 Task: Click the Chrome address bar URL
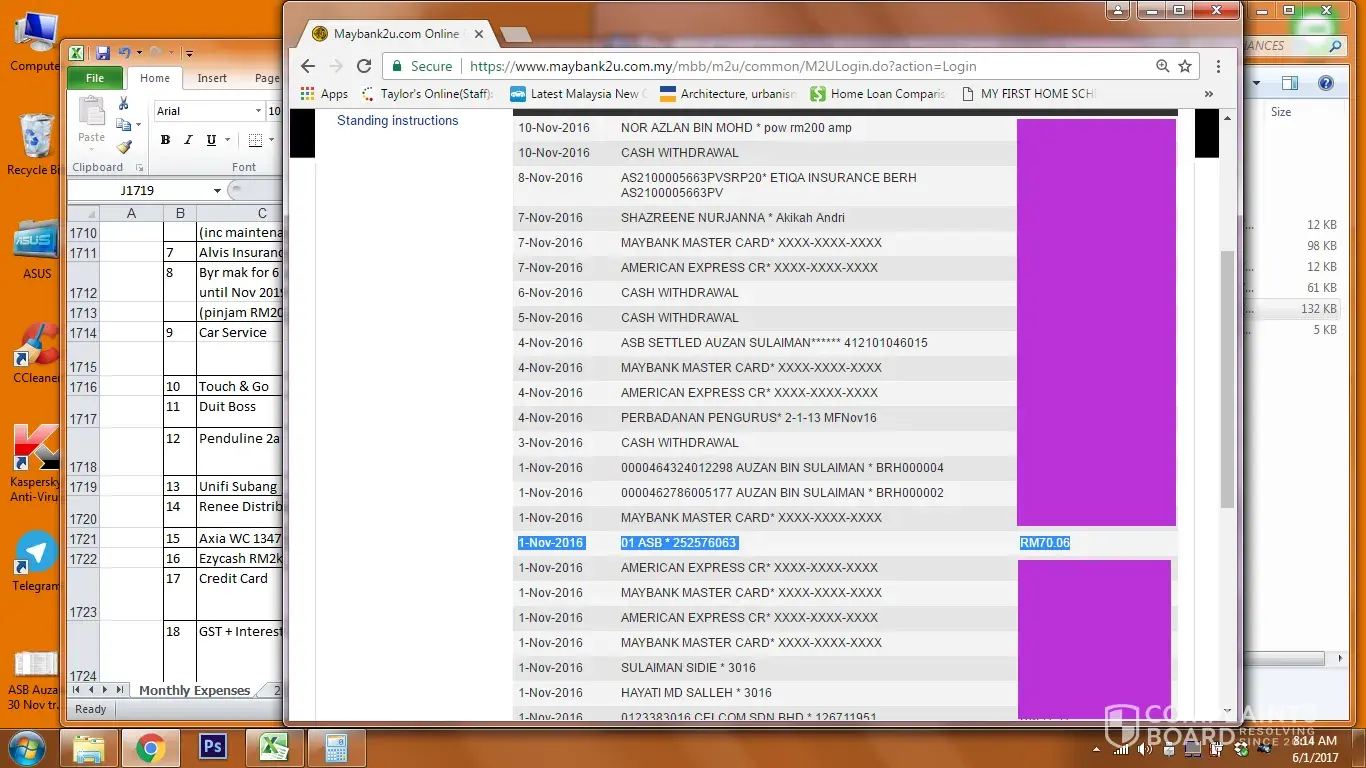coord(722,66)
